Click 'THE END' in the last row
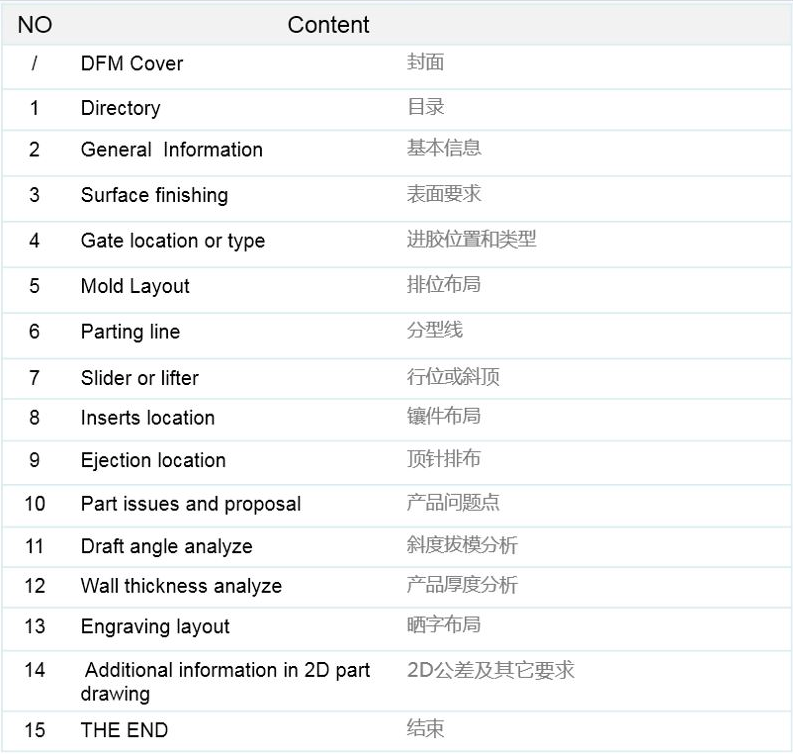This screenshot has width=793, height=754. tap(124, 730)
